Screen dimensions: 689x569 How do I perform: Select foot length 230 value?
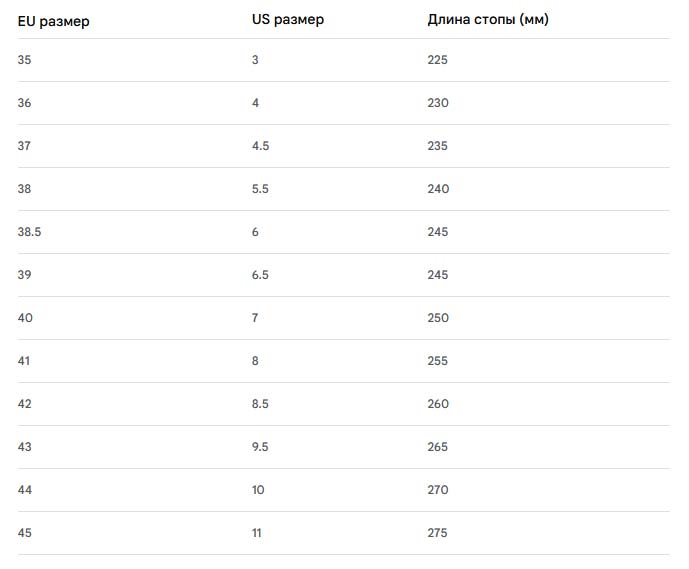(437, 103)
